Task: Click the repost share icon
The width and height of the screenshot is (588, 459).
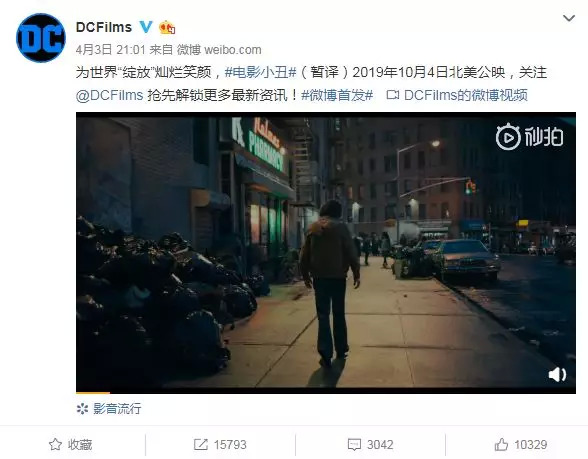Action: coord(201,445)
